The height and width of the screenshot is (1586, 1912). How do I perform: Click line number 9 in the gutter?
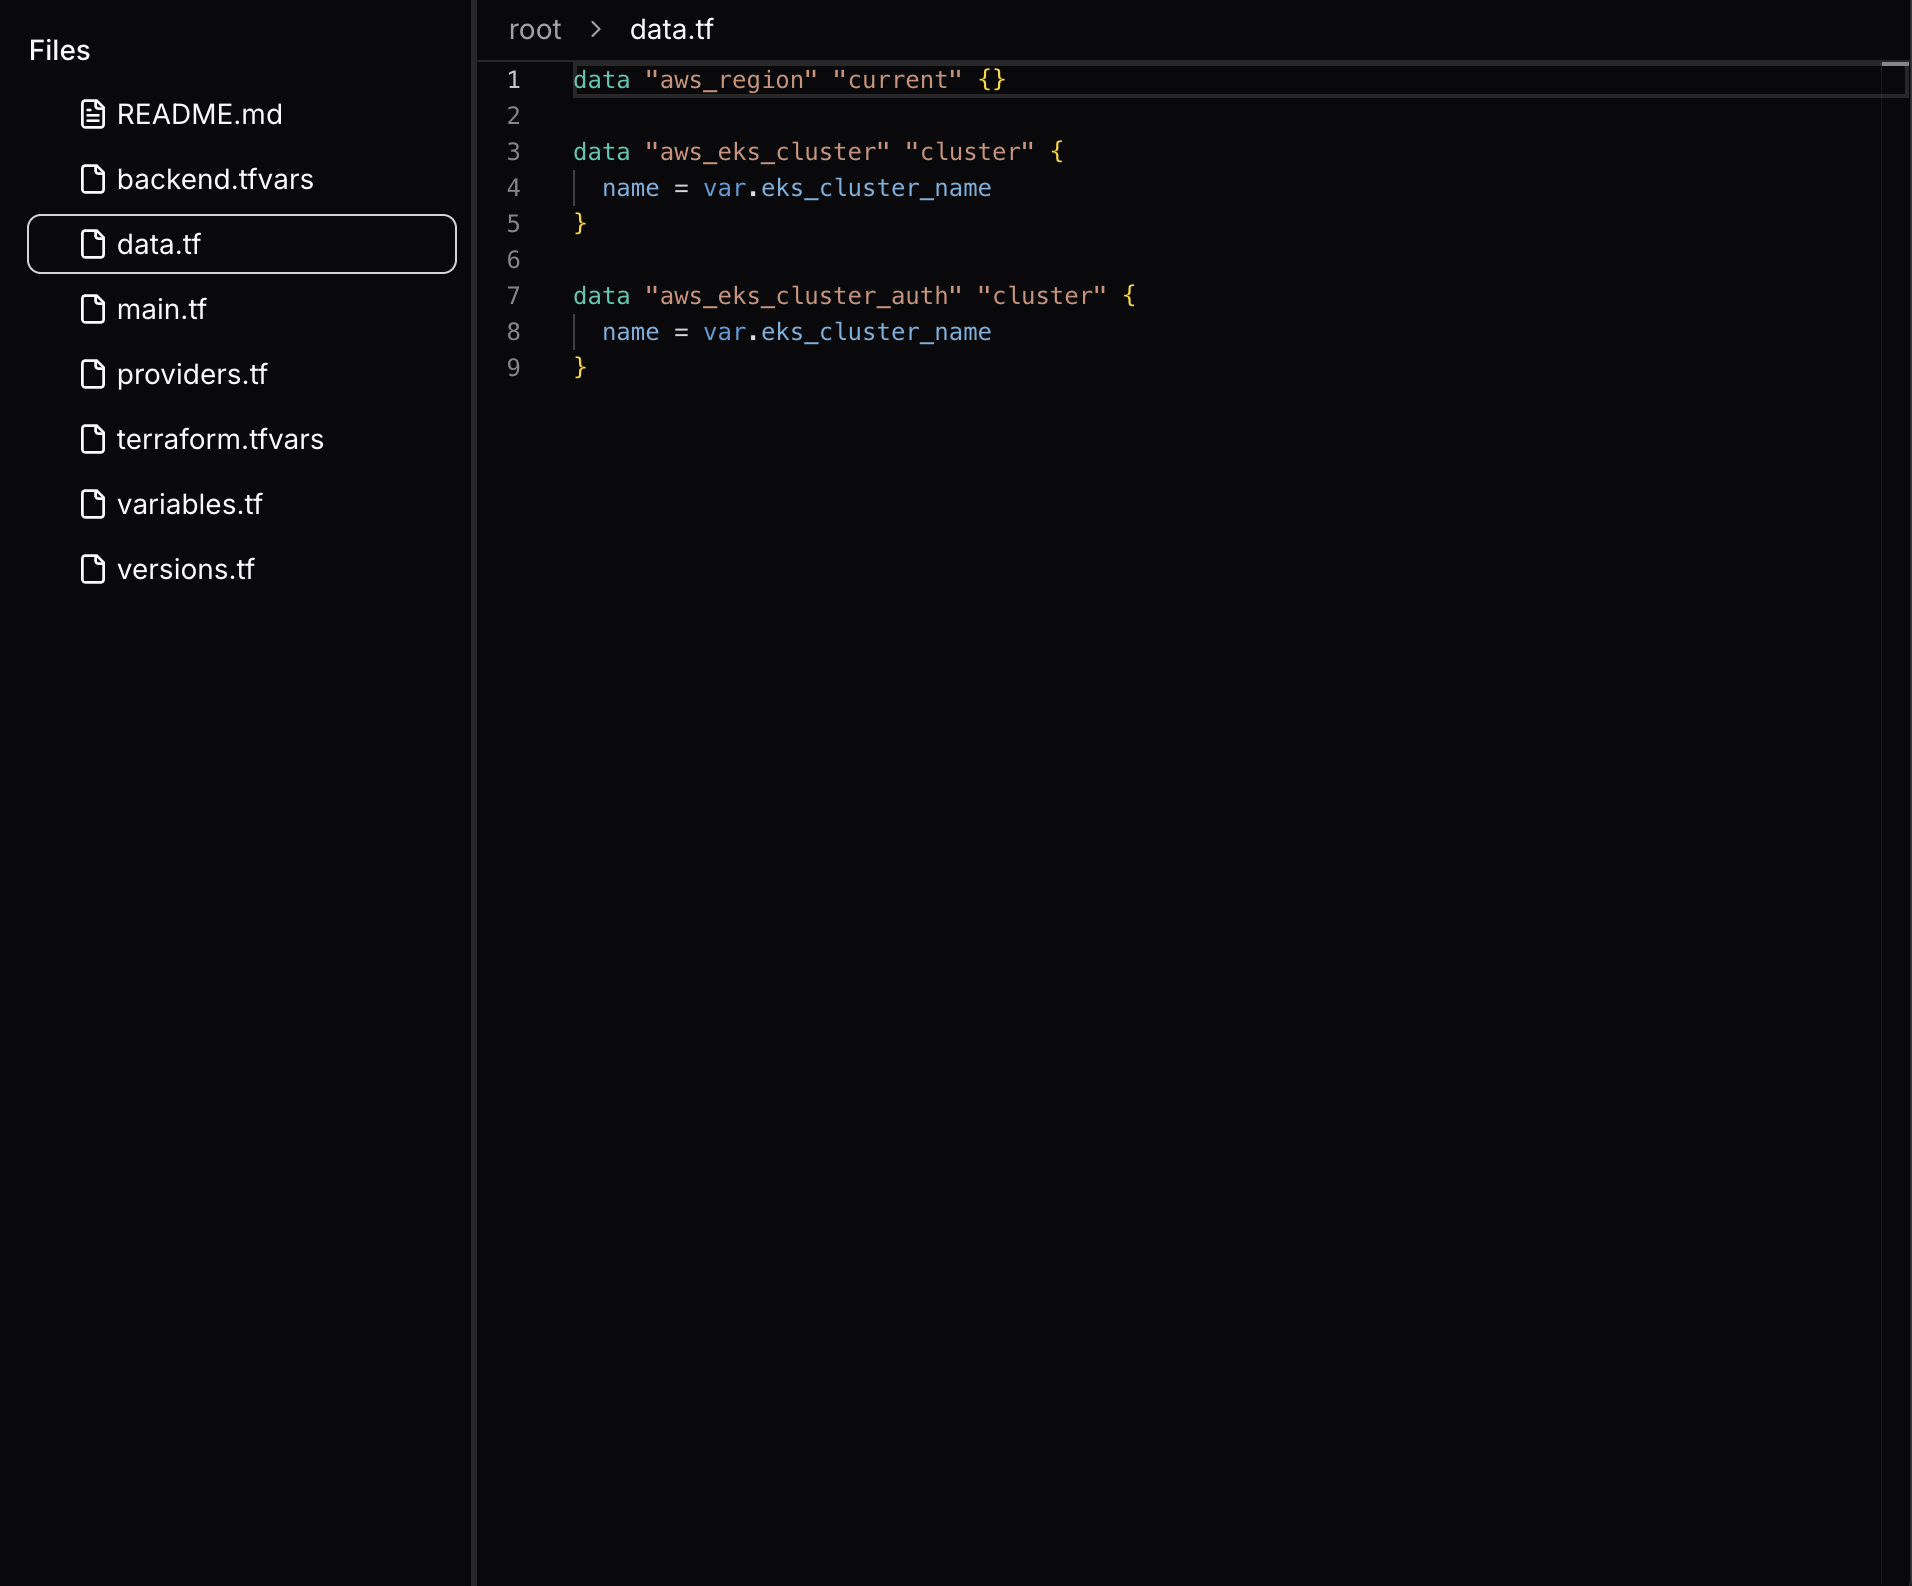(x=514, y=368)
